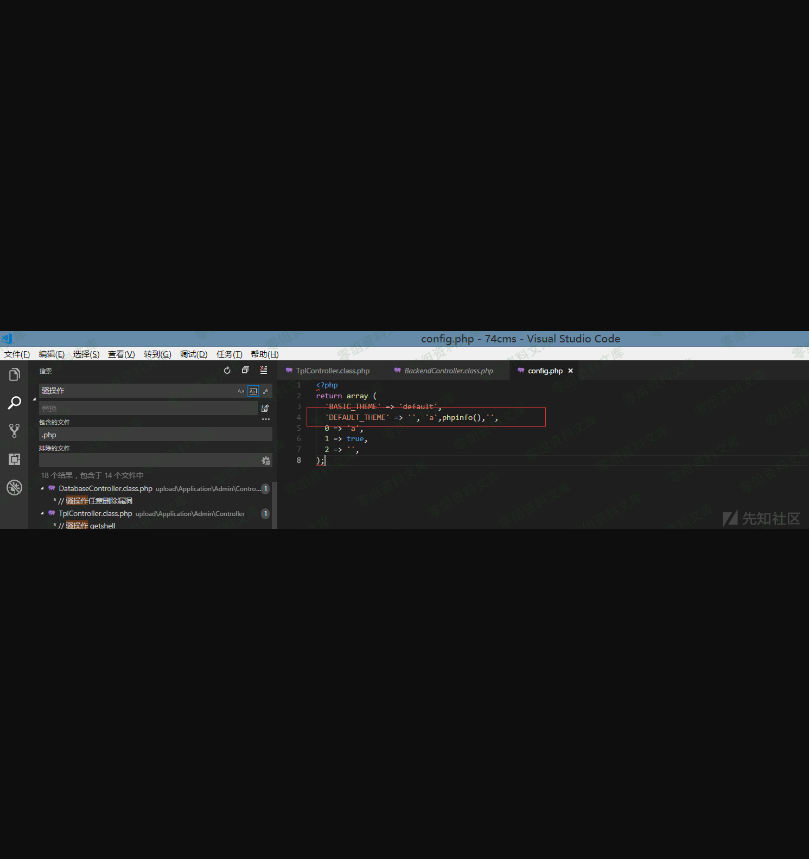This screenshot has width=809, height=859.
Task: Open the Debug view in activity bar
Action: [14, 487]
